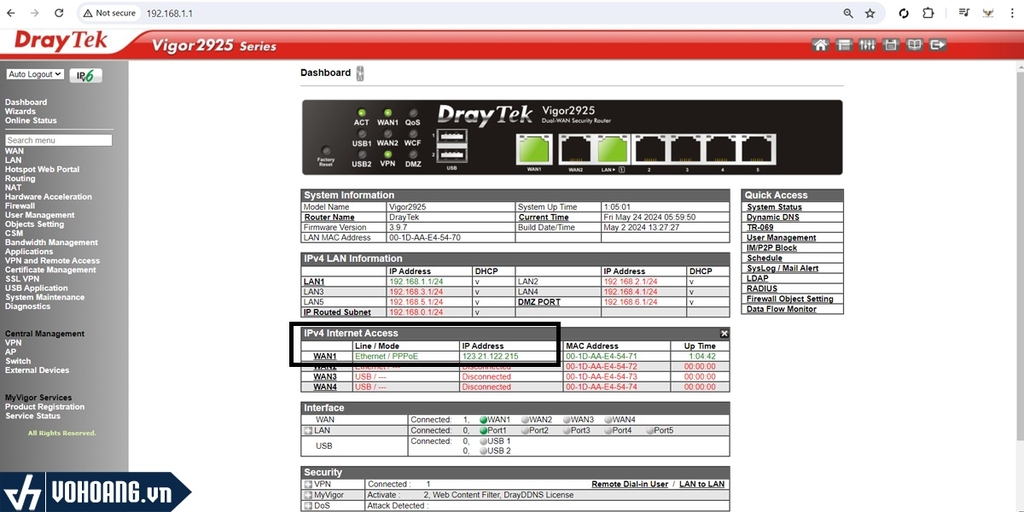The width and height of the screenshot is (1024, 512).
Task: Click the browser back arrow
Action: click(x=11, y=13)
